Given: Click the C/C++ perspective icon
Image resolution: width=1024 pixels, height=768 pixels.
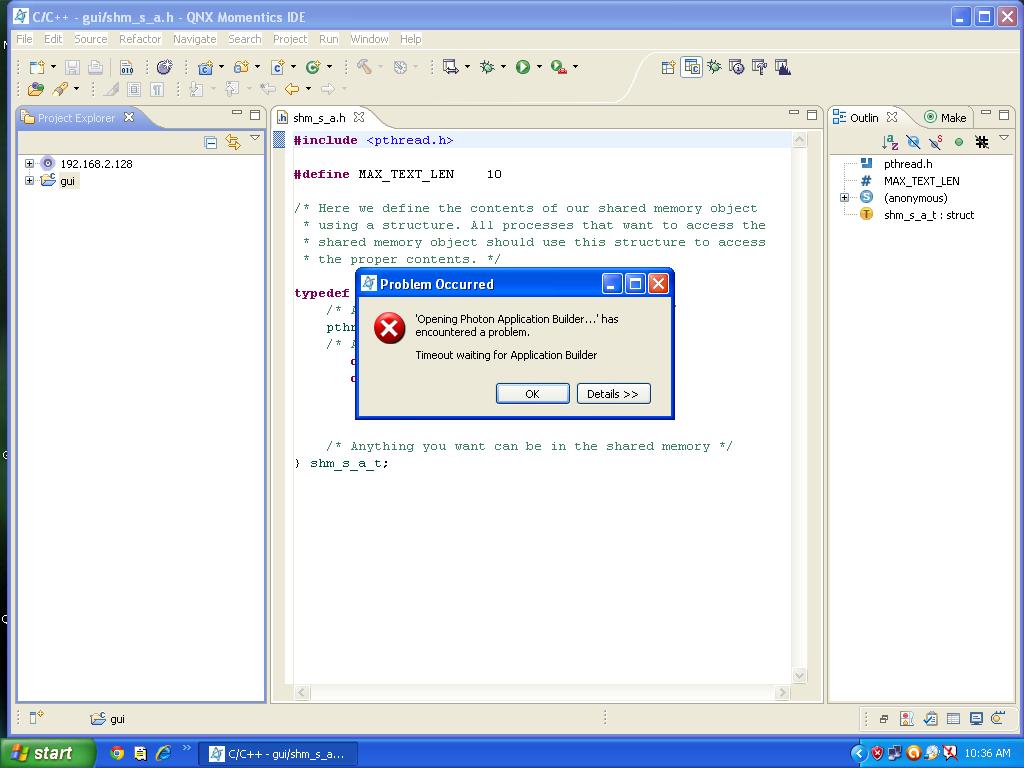Looking at the screenshot, I should pyautogui.click(x=691, y=67).
